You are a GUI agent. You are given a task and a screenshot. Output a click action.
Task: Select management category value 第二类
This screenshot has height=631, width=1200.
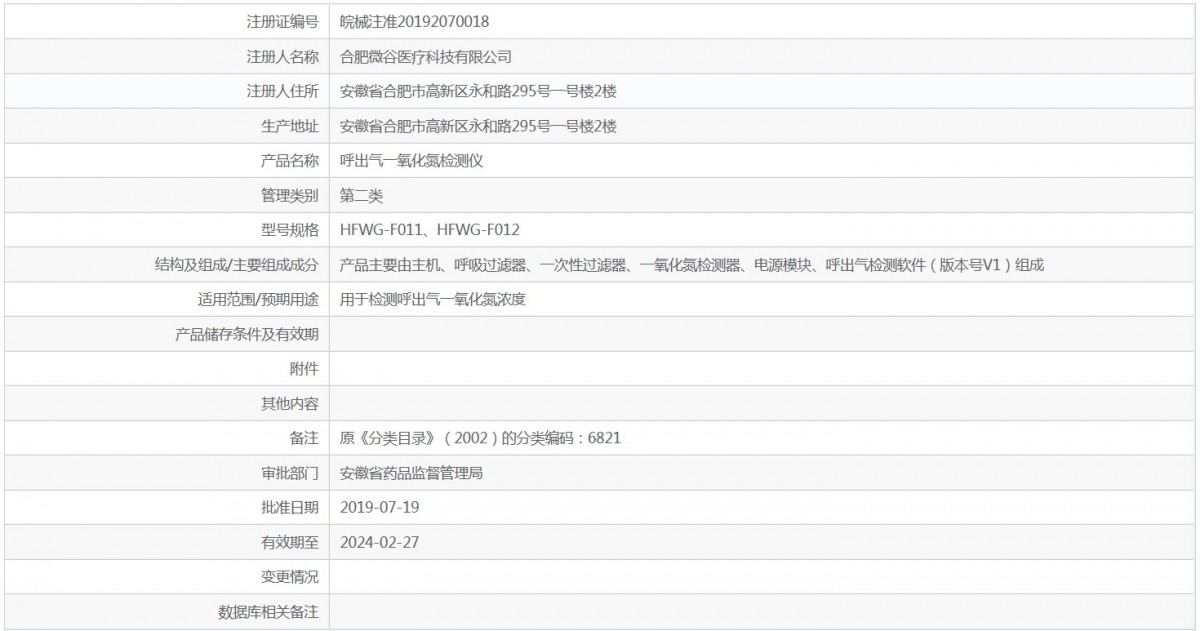click(362, 195)
